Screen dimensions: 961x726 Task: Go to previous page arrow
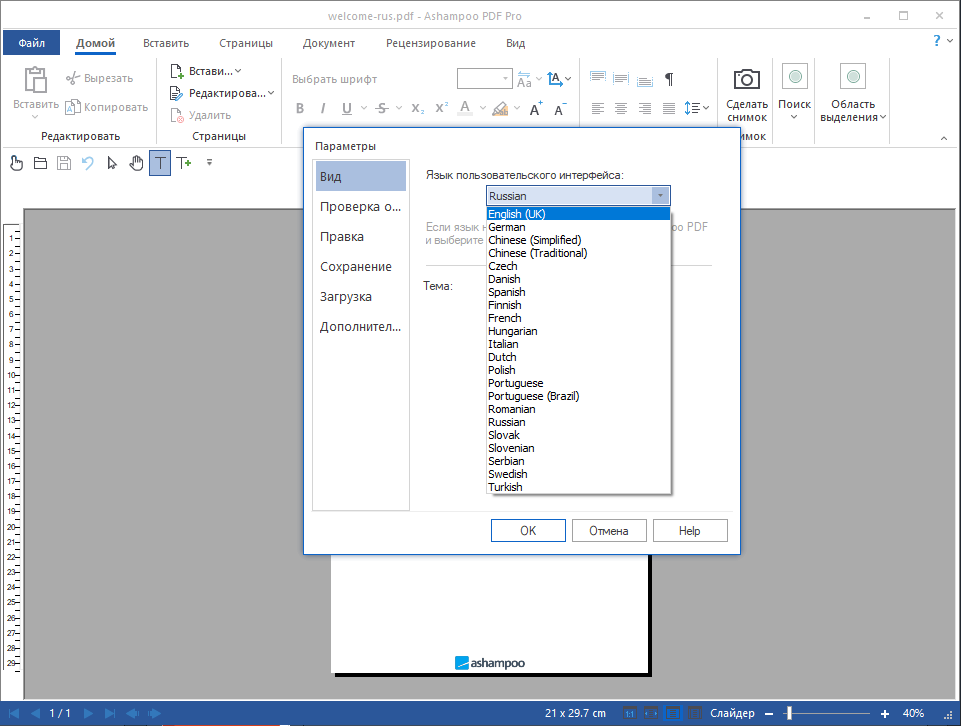tap(36, 713)
